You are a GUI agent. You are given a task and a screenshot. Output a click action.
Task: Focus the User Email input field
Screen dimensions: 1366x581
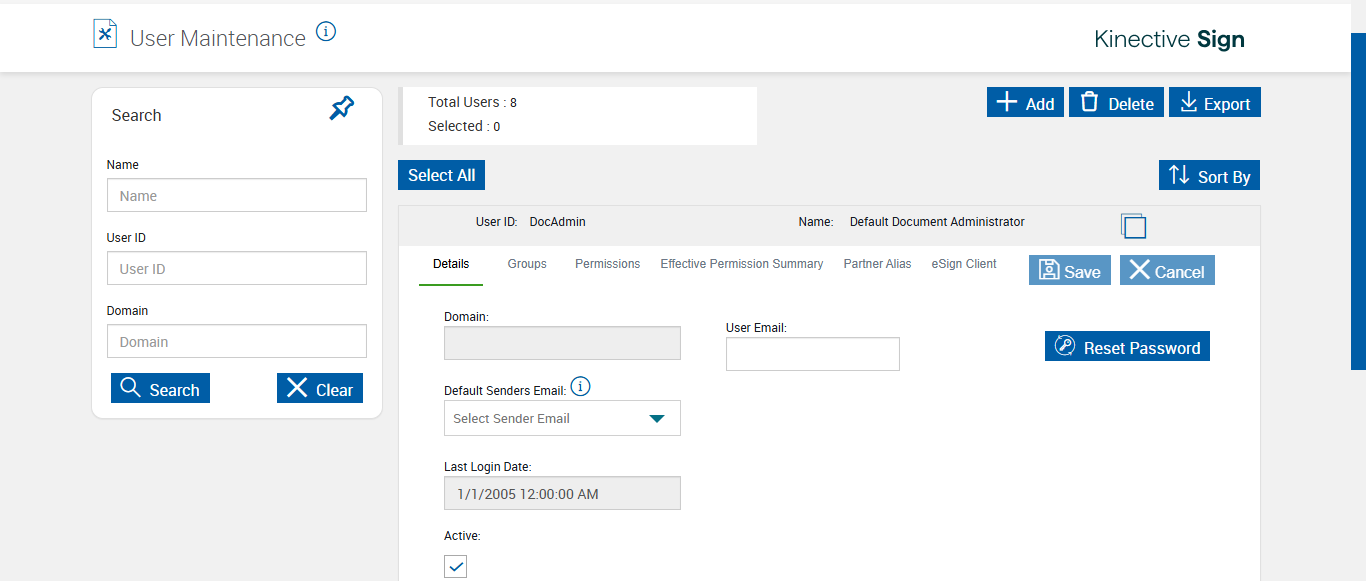pyautogui.click(x=812, y=354)
